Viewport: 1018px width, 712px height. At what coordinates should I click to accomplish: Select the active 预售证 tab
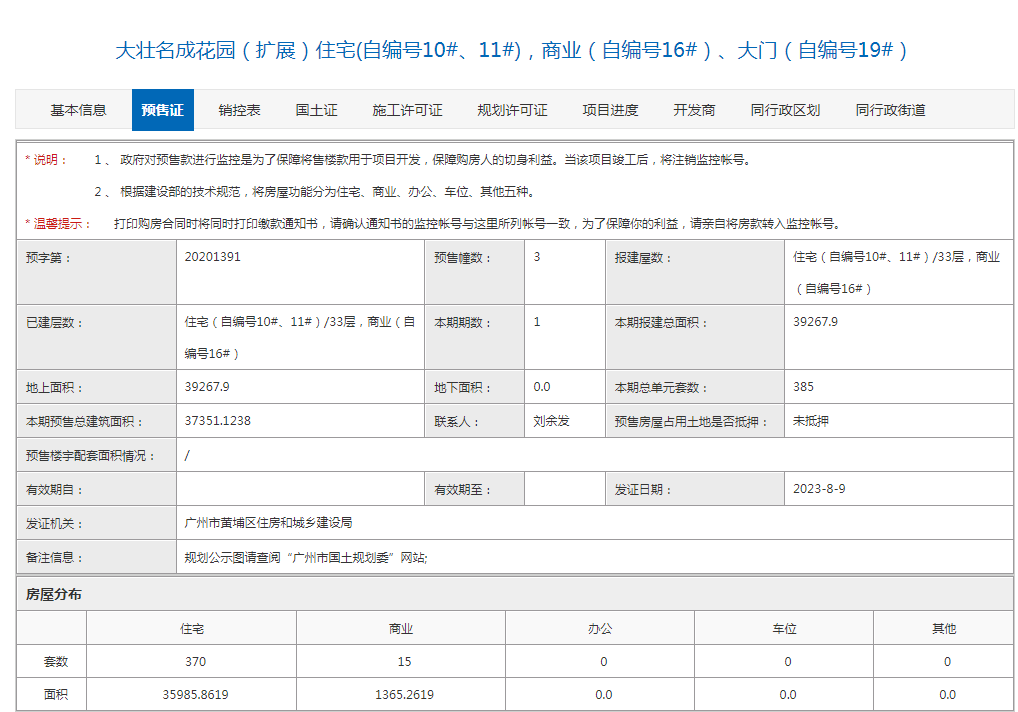162,110
